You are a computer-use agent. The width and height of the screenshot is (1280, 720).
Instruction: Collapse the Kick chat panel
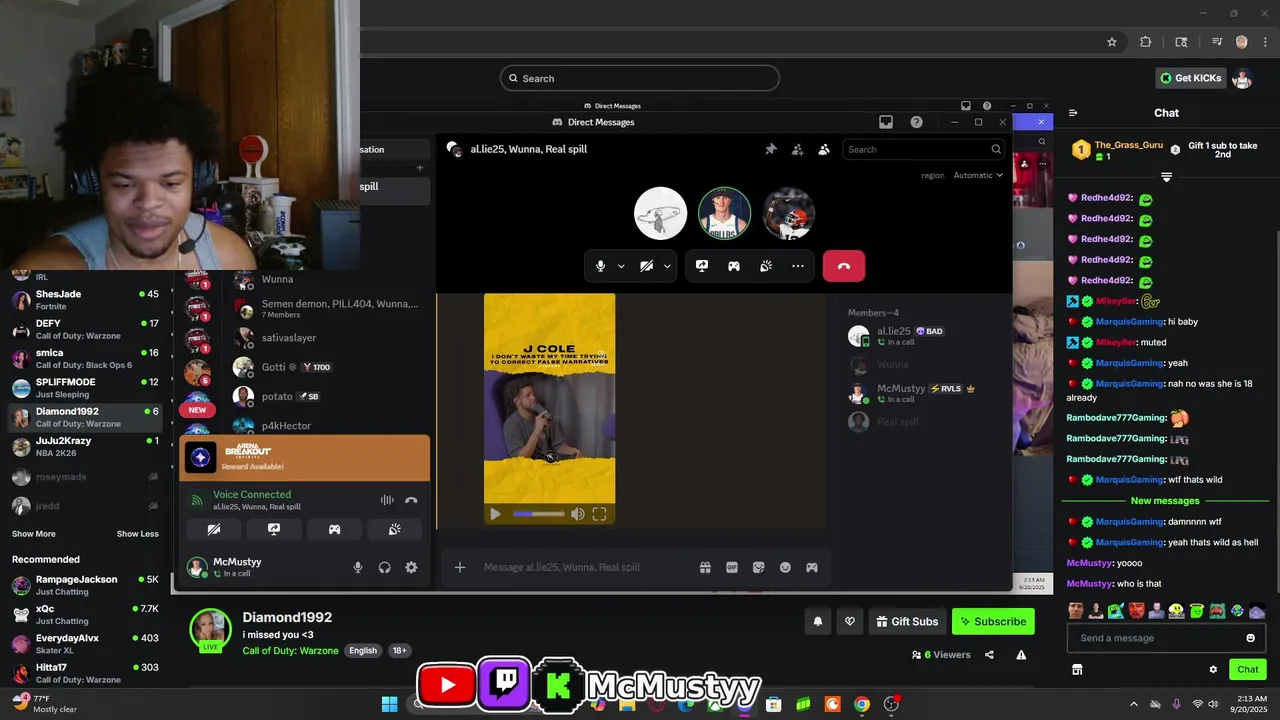[x=1073, y=113]
